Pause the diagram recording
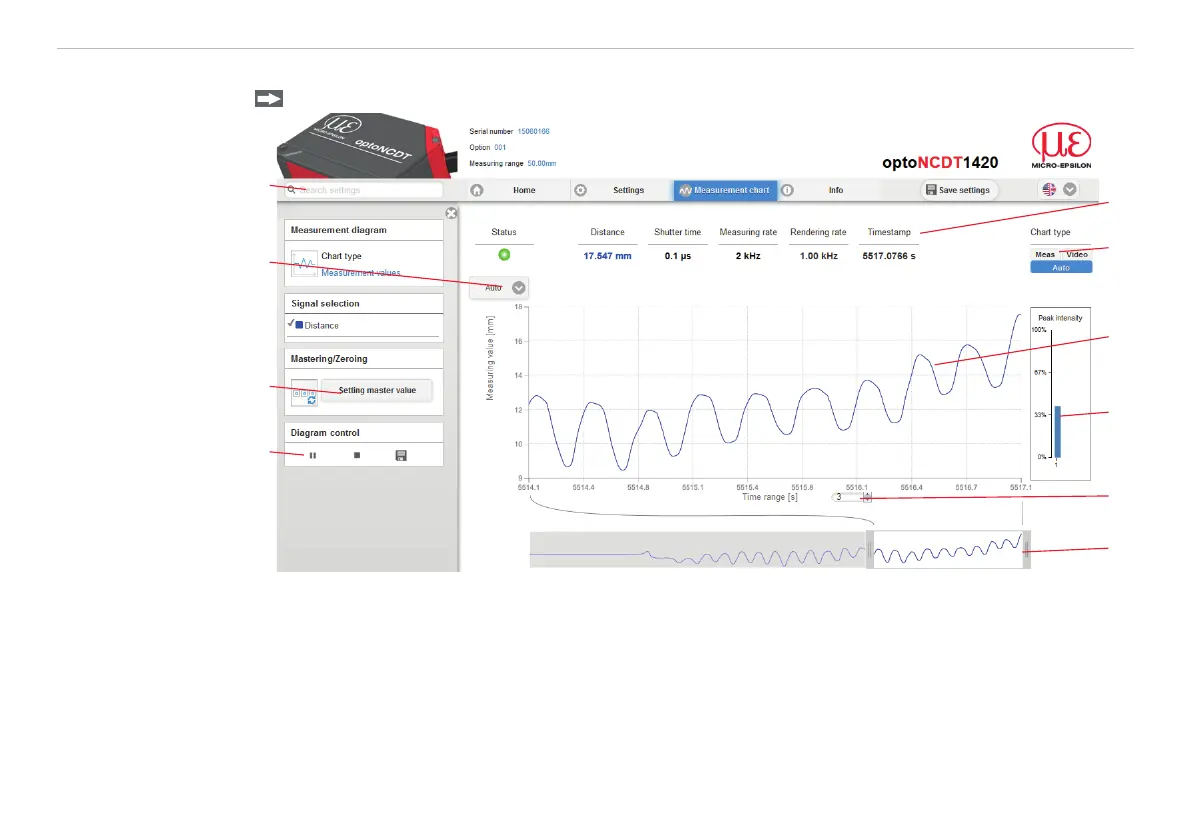The width and height of the screenshot is (1191, 839). coord(312,456)
